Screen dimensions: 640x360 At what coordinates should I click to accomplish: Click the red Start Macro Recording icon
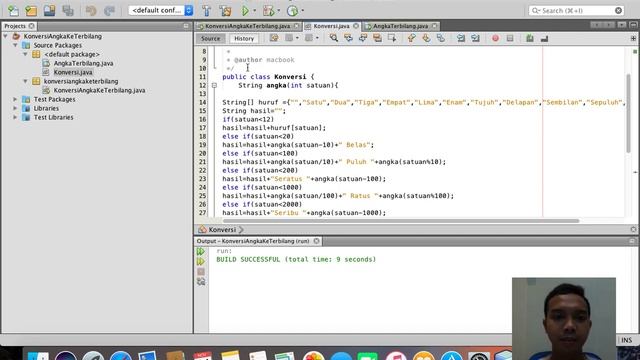tap(495, 38)
